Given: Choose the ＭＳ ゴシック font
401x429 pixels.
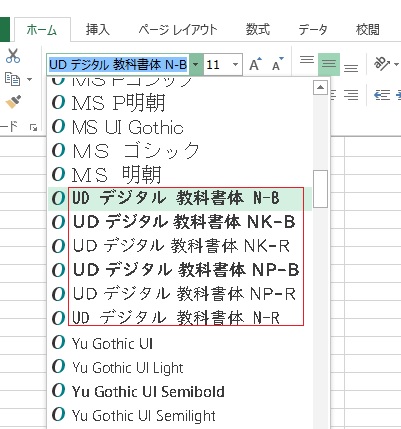Looking at the screenshot, I should pos(180,151).
